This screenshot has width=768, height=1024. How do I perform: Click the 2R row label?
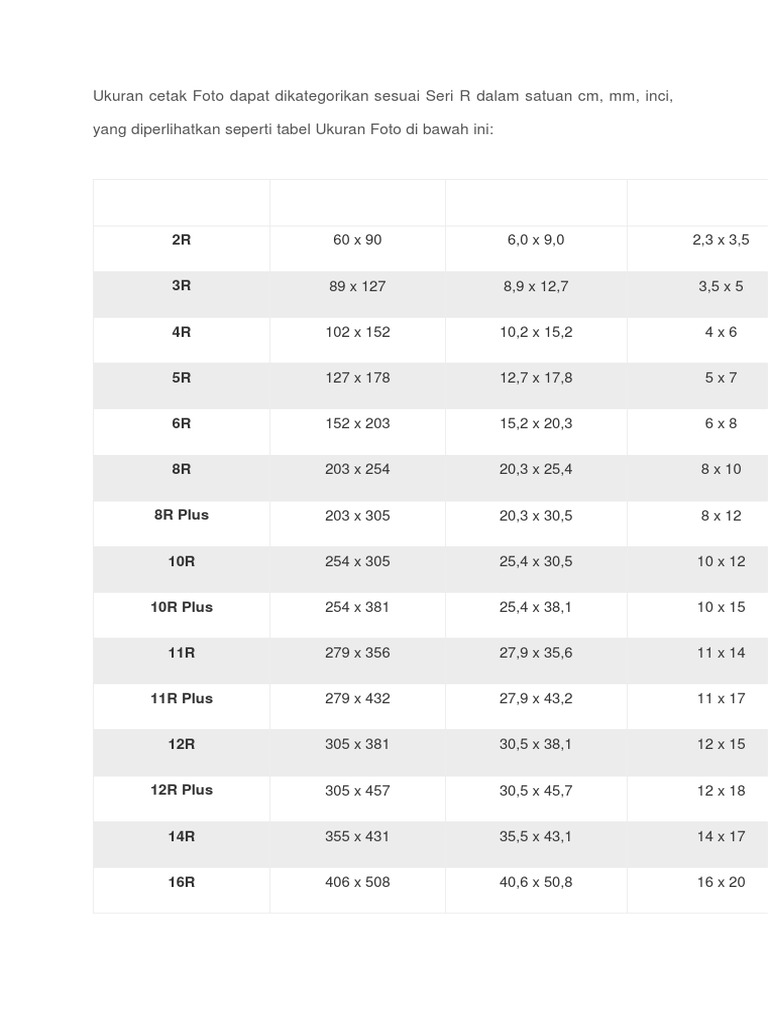181,240
